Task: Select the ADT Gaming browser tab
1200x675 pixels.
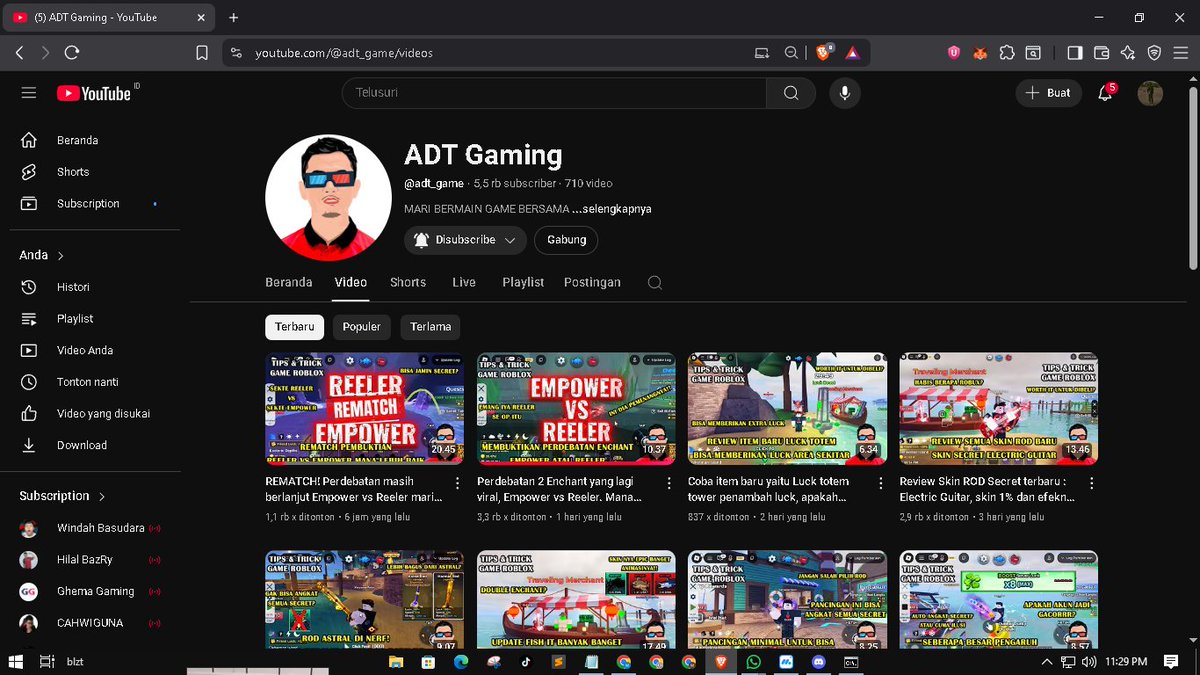Action: pyautogui.click(x=108, y=17)
